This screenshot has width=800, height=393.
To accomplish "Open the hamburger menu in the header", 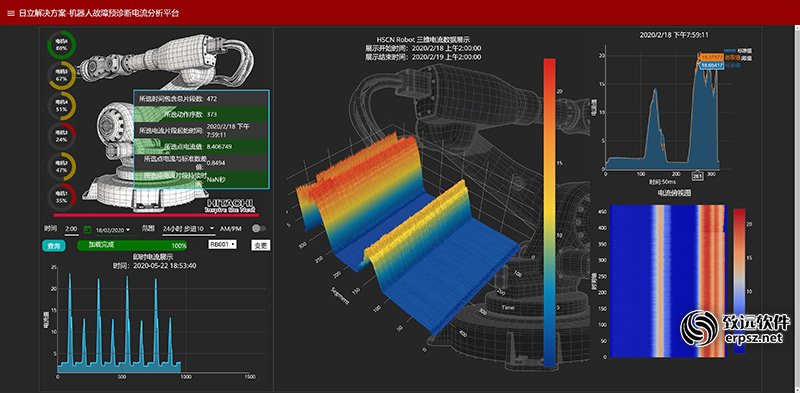I will coord(11,13).
